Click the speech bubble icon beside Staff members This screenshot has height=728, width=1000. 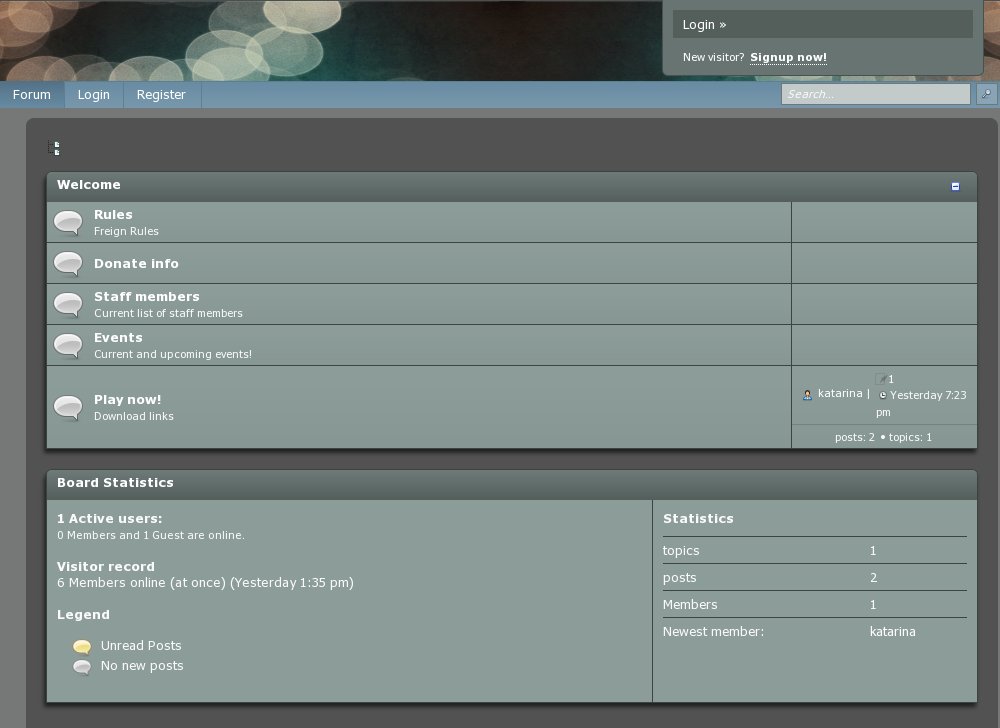(x=68, y=304)
